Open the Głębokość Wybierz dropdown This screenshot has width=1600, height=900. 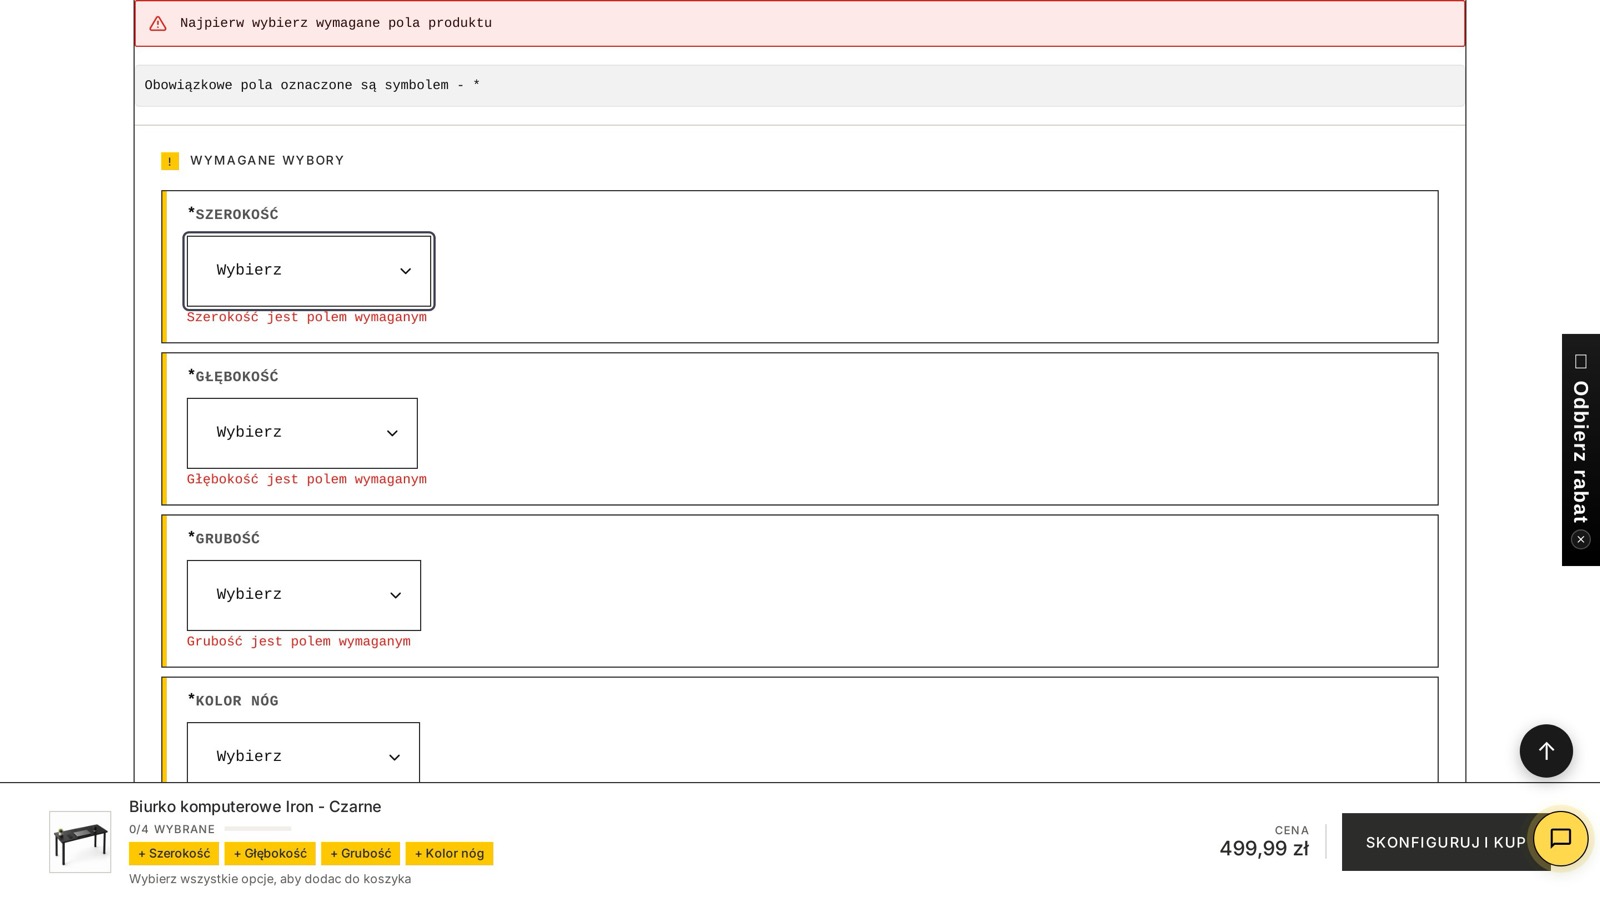[x=302, y=433]
